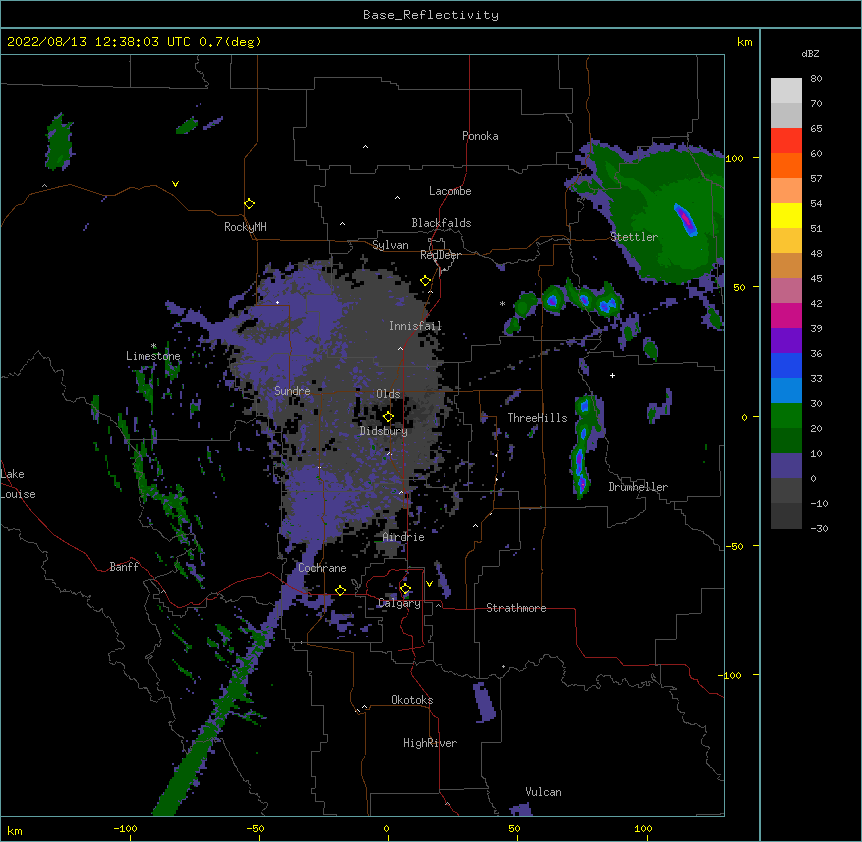Click the yellow diamond marker above the Calgary label

405,589
